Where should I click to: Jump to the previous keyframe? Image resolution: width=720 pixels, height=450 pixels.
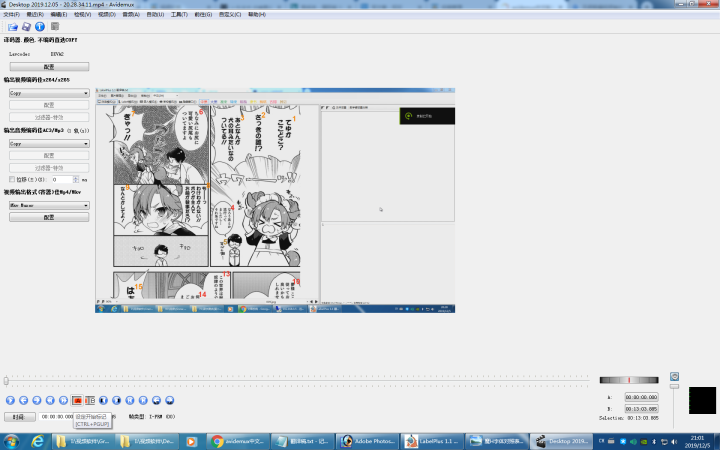point(50,400)
